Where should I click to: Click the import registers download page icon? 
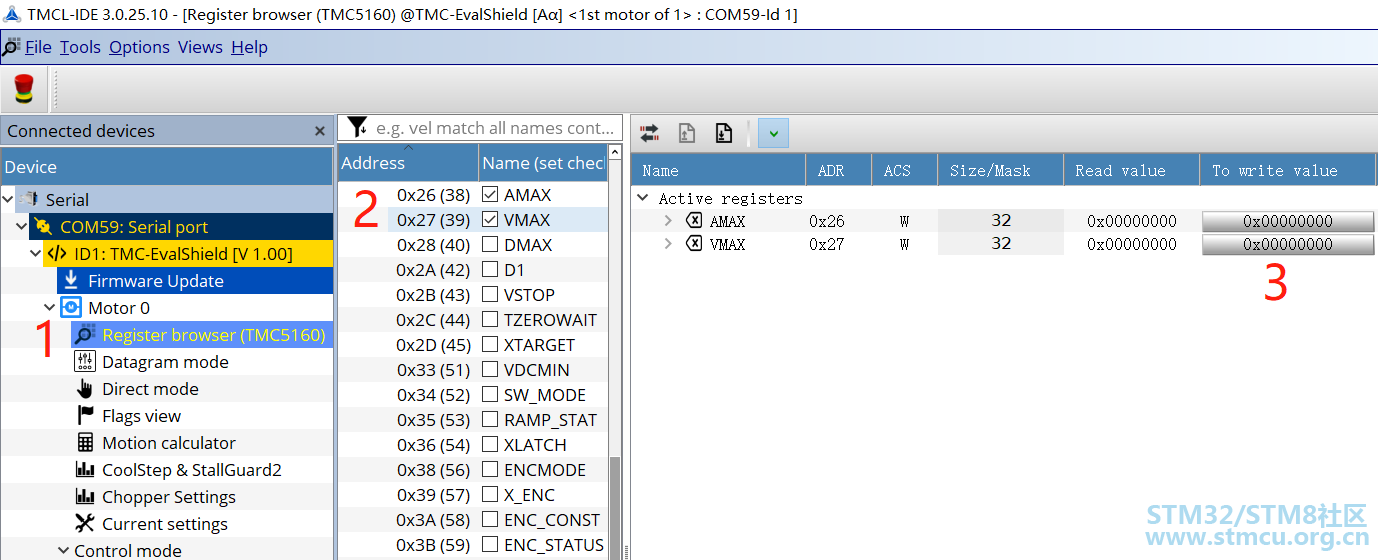pos(724,132)
